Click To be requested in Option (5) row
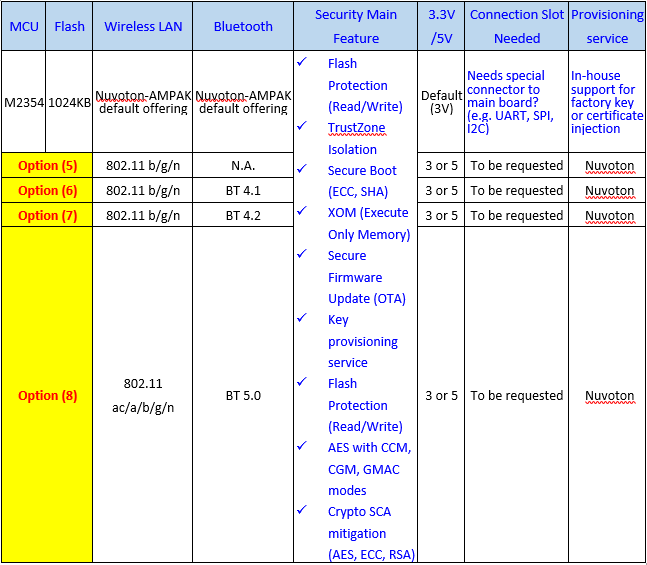The image size is (647, 565). pyautogui.click(x=517, y=165)
